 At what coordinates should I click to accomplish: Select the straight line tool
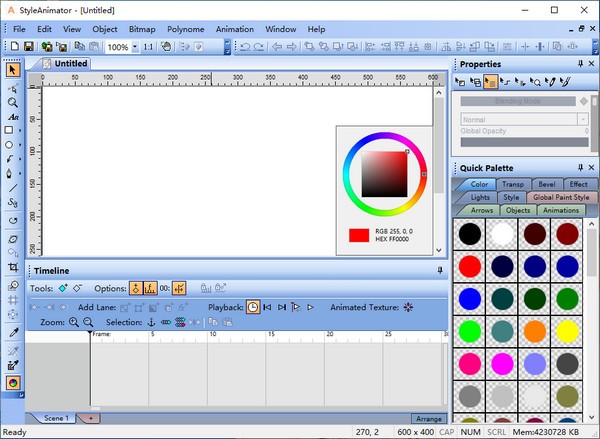click(13, 188)
